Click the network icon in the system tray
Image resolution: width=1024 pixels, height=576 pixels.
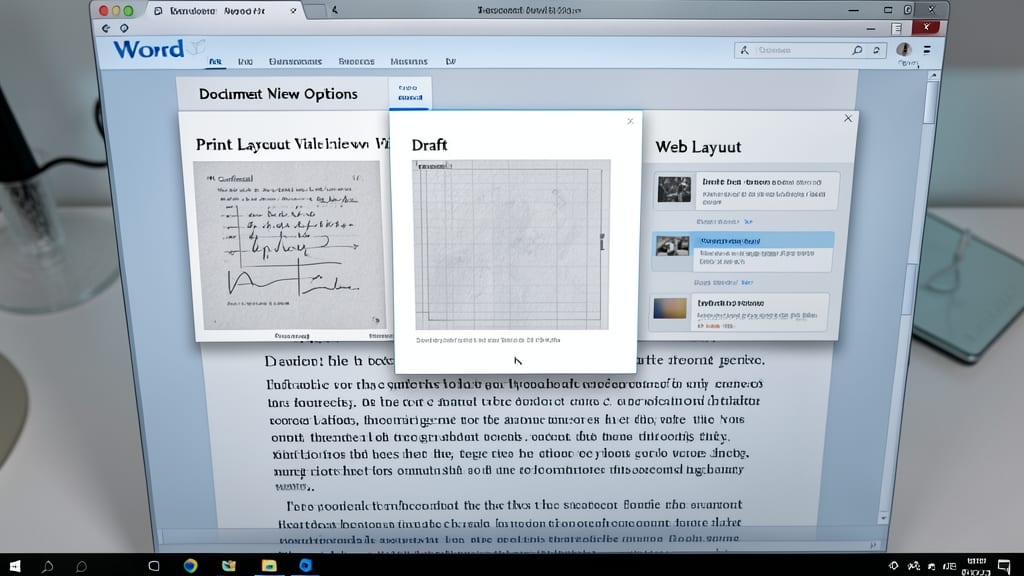[x=913, y=566]
